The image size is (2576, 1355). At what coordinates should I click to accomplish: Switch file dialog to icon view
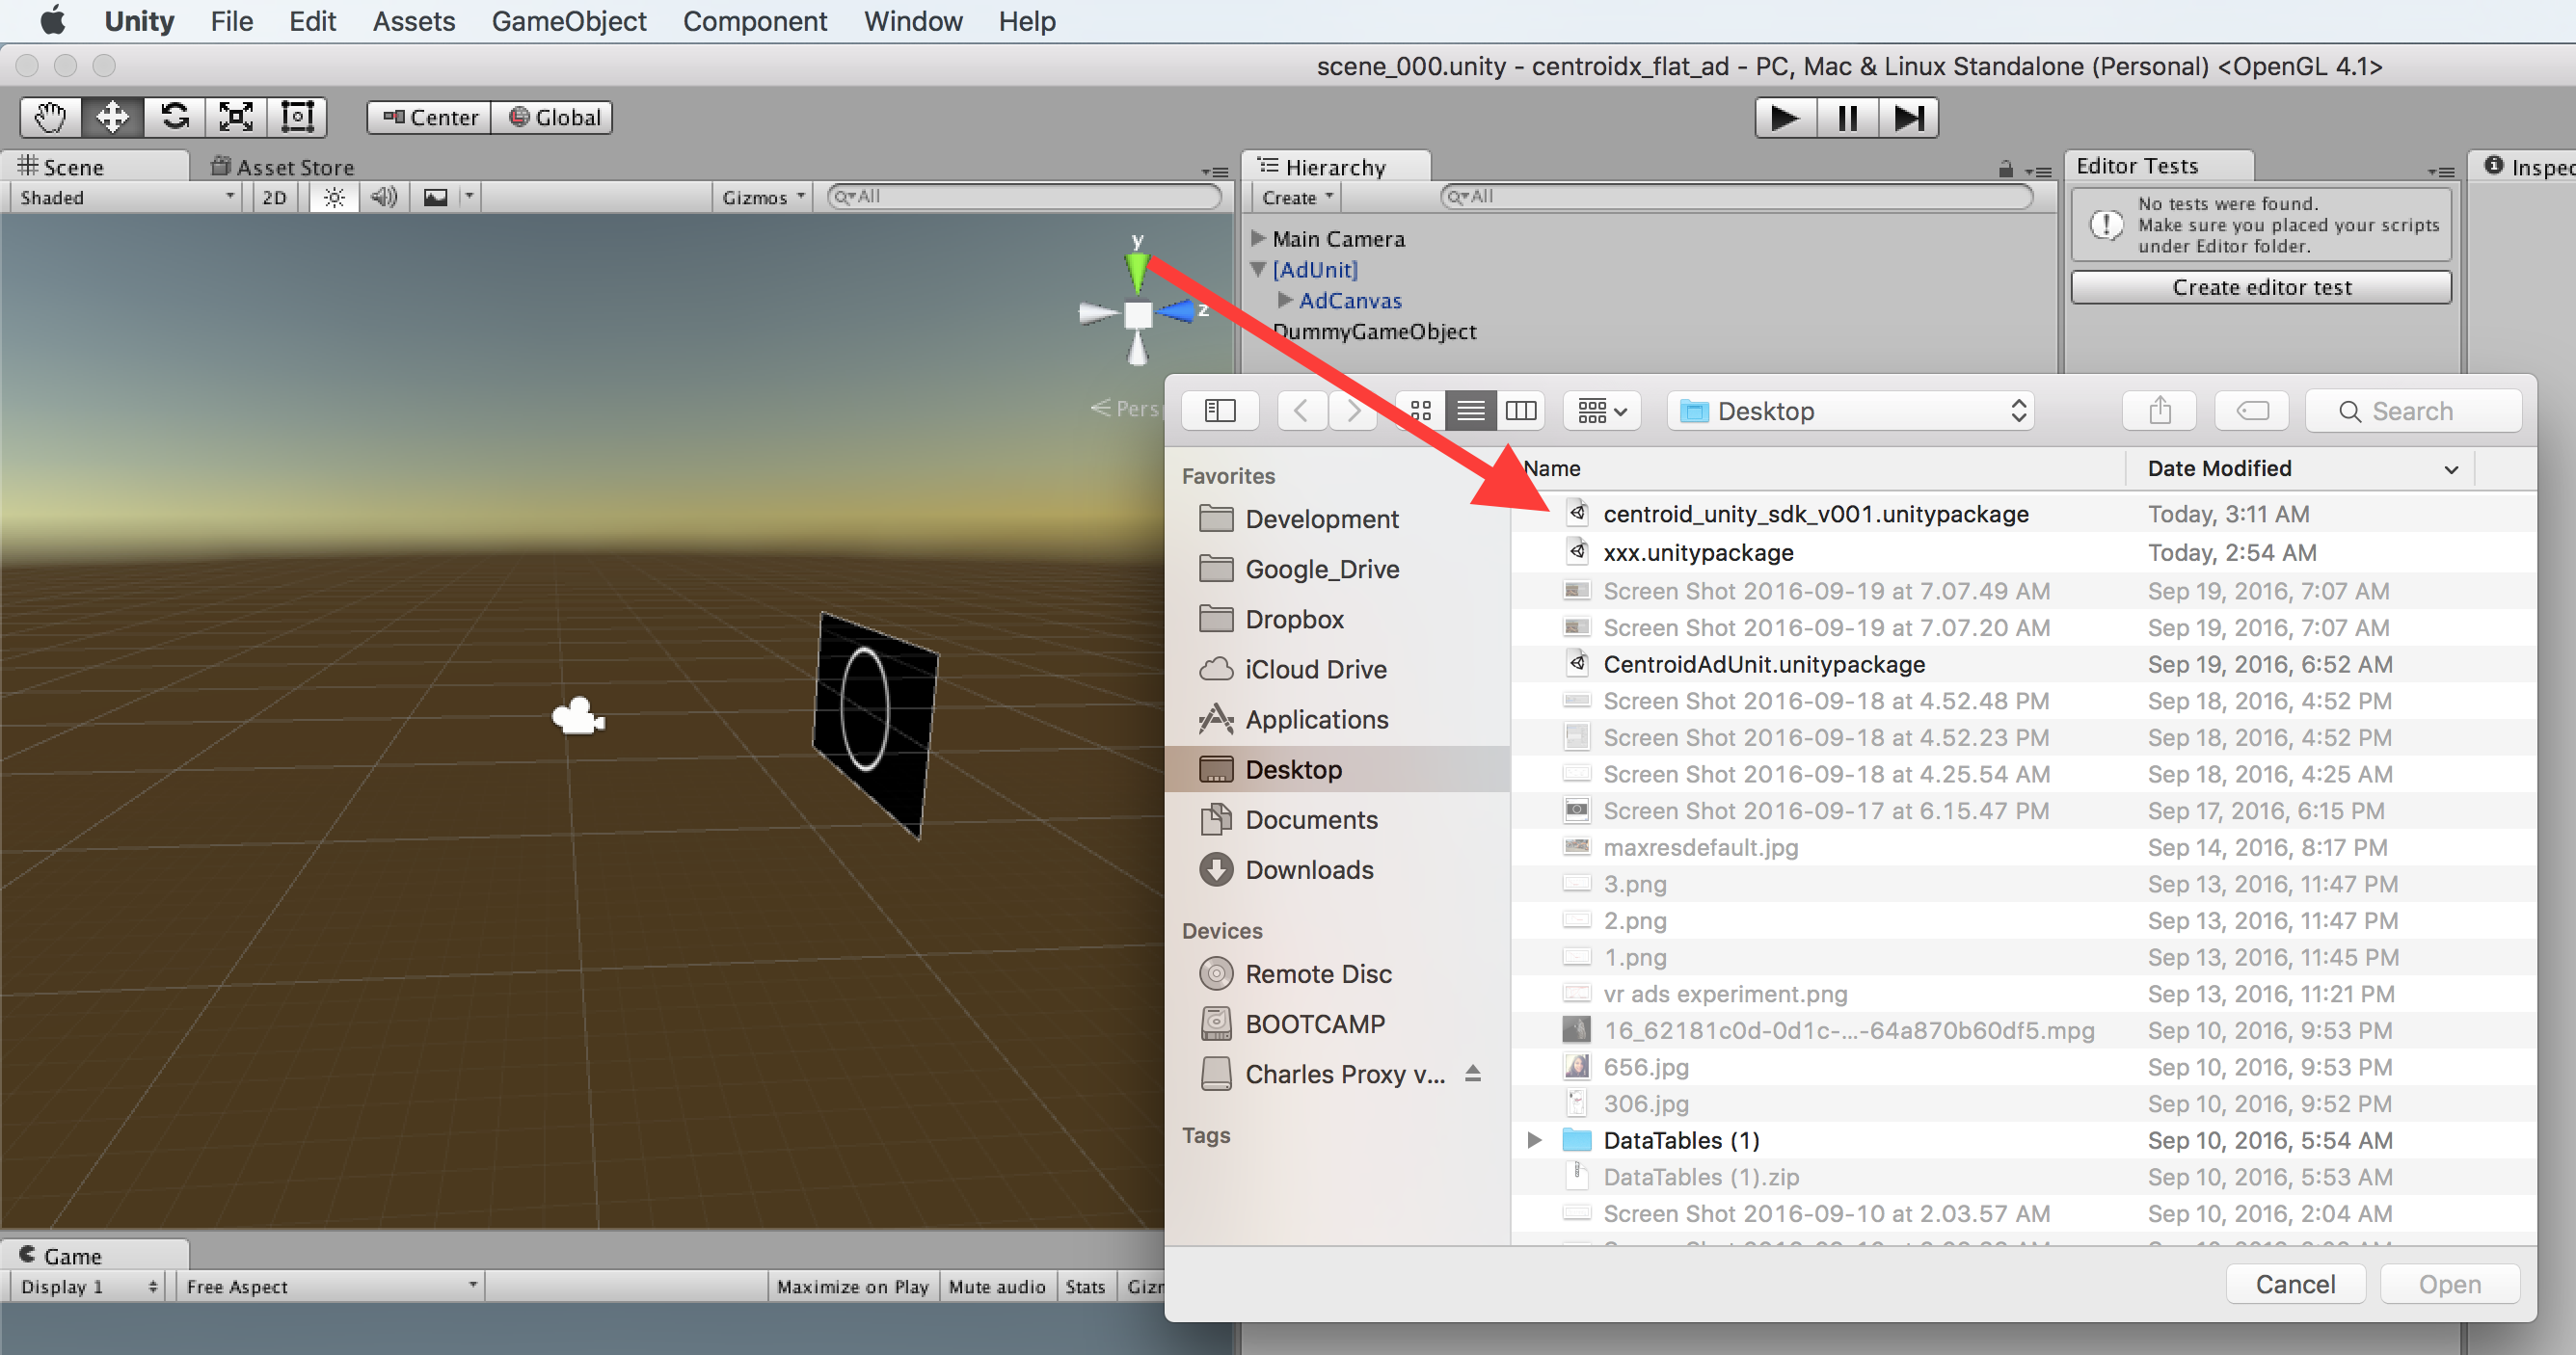[1420, 411]
